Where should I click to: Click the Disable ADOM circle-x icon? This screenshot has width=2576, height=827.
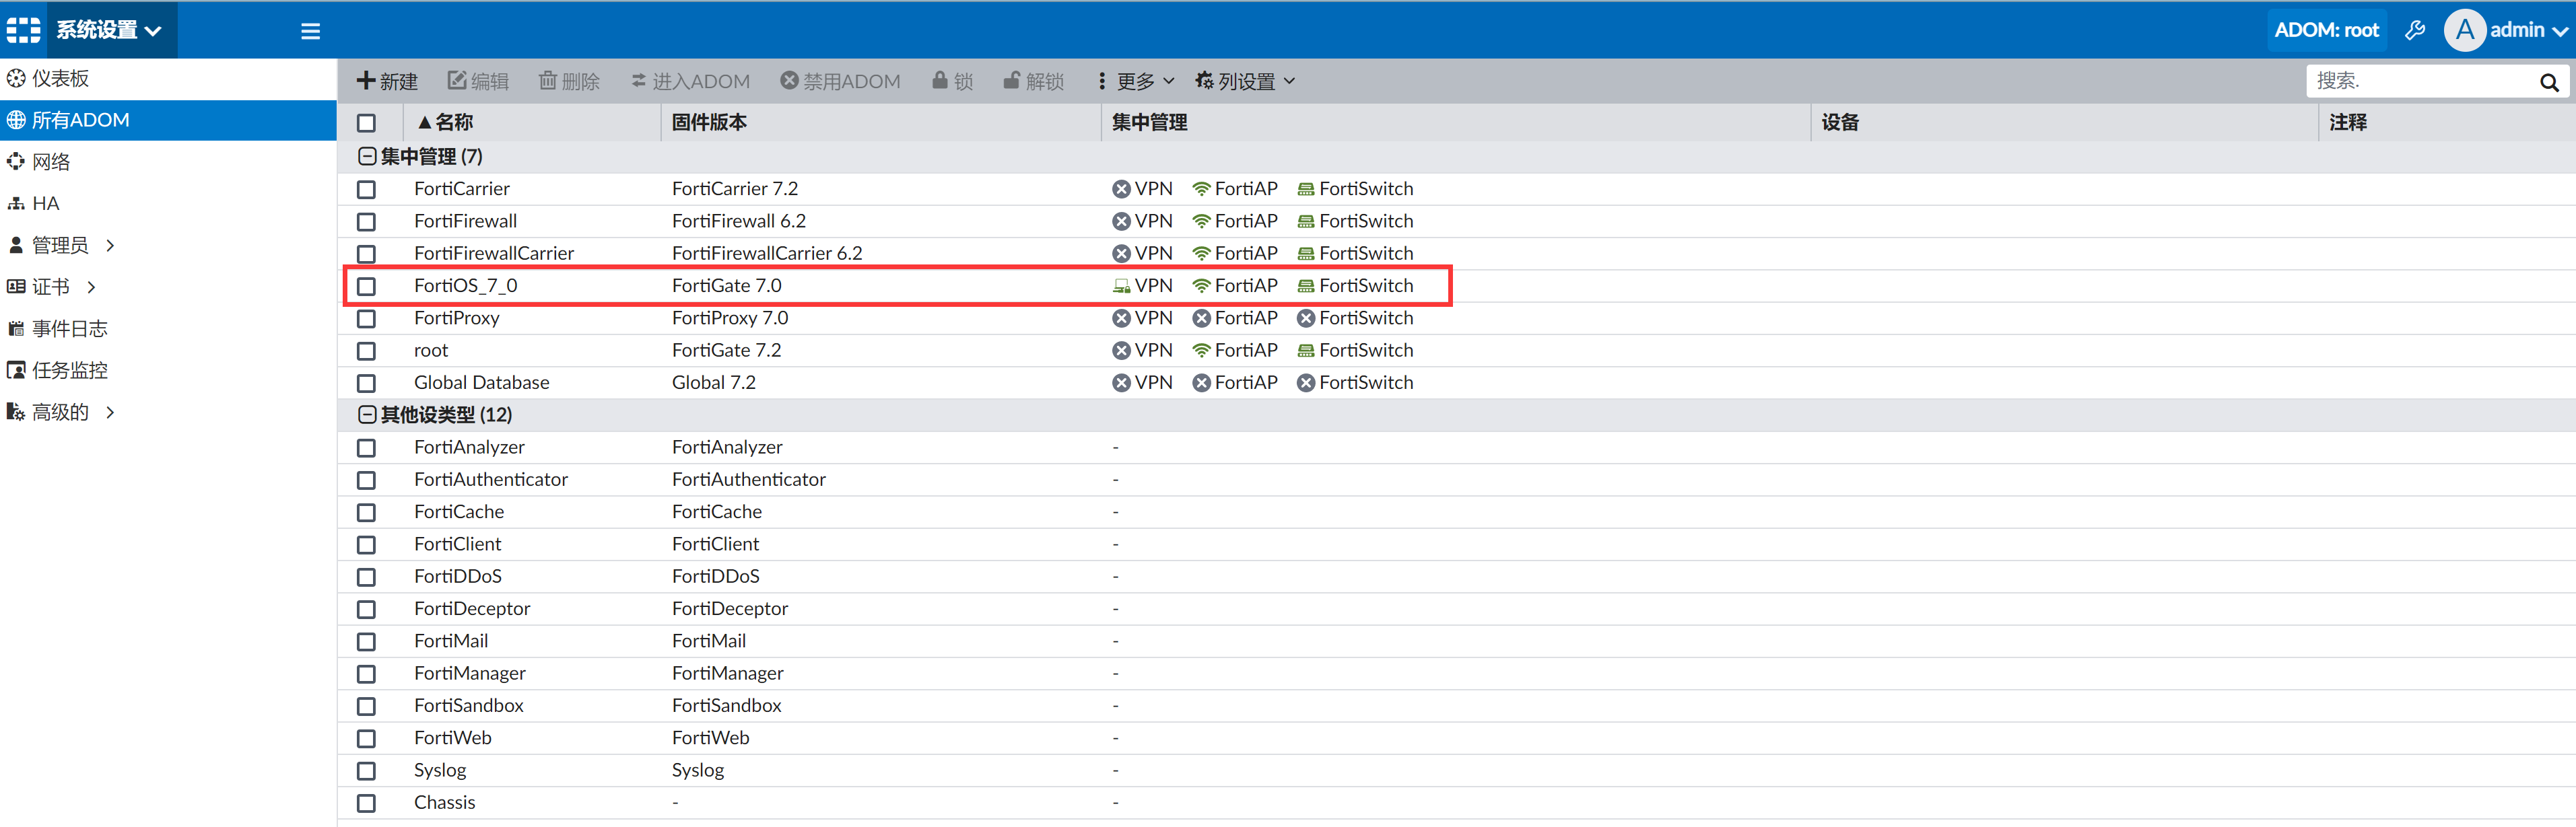[x=789, y=81]
